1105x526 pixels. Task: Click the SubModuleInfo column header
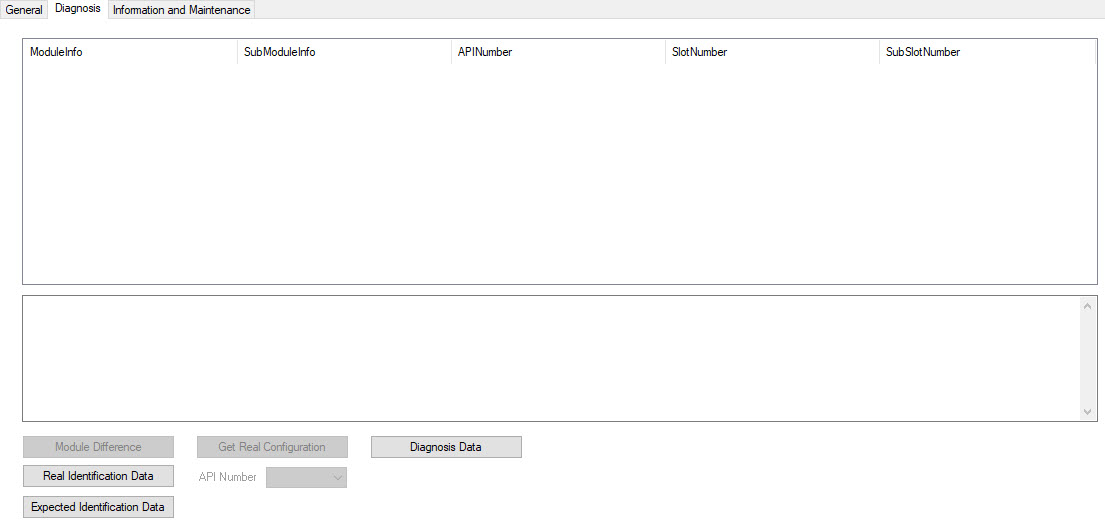(x=343, y=52)
